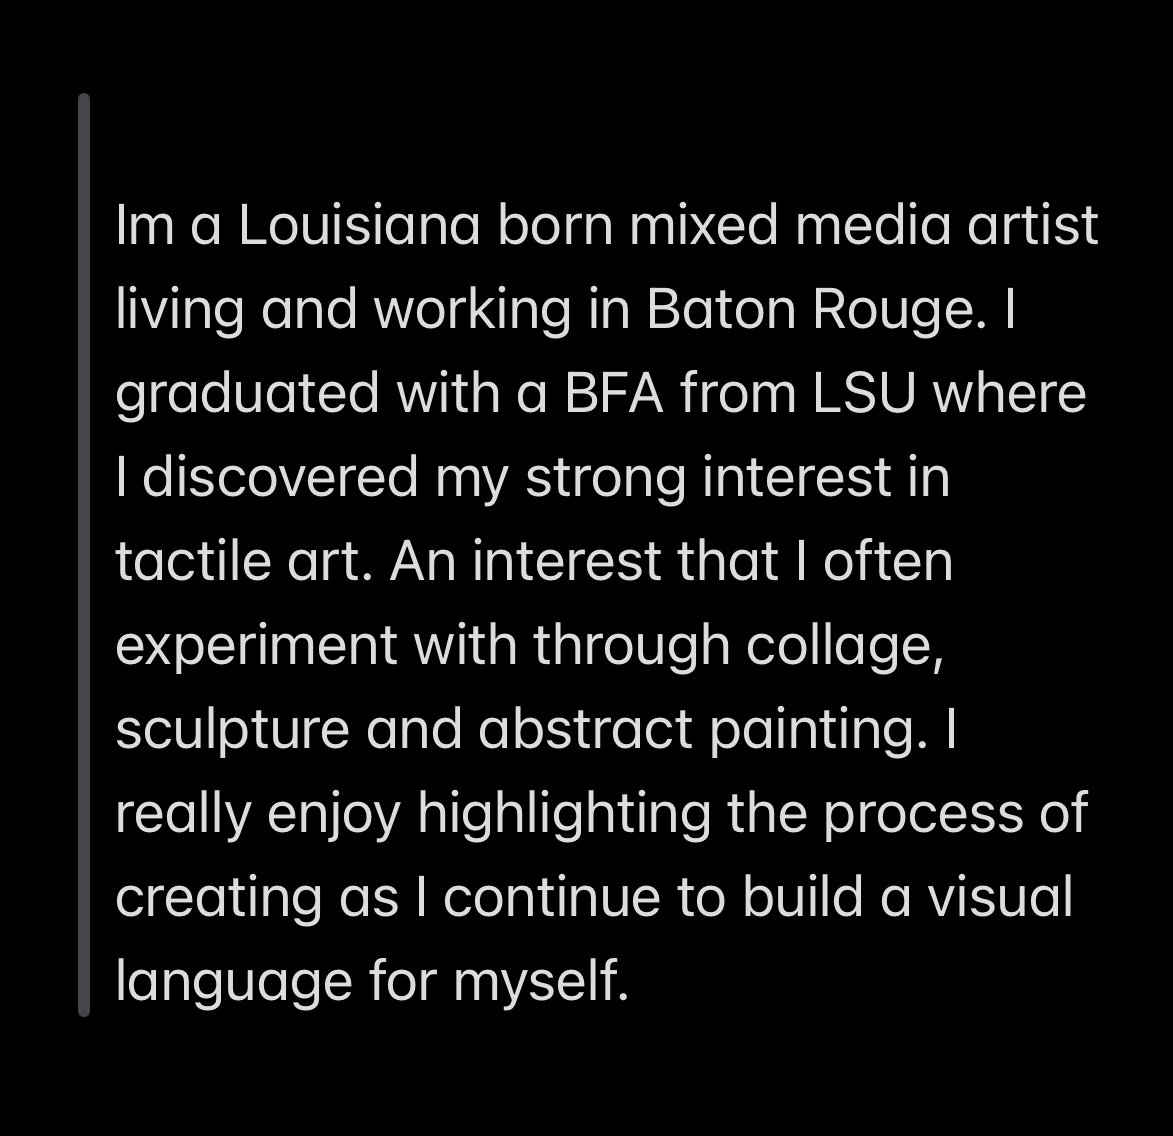This screenshot has width=1173, height=1136.
Task: Click the word "visual" near the end
Action: tap(1001, 897)
